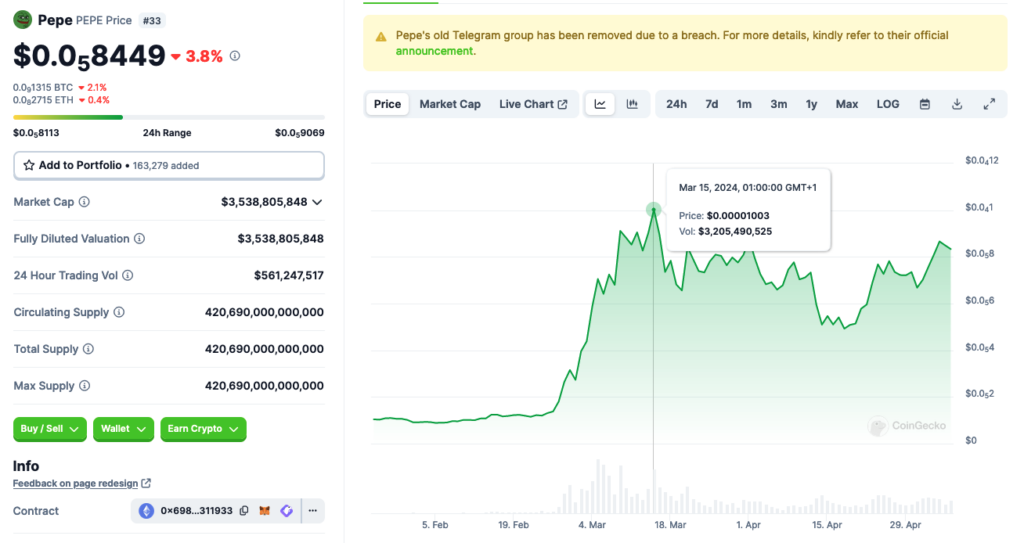Toggle the LOG scale on the chart
This screenshot has width=1024, height=543.
[888, 104]
